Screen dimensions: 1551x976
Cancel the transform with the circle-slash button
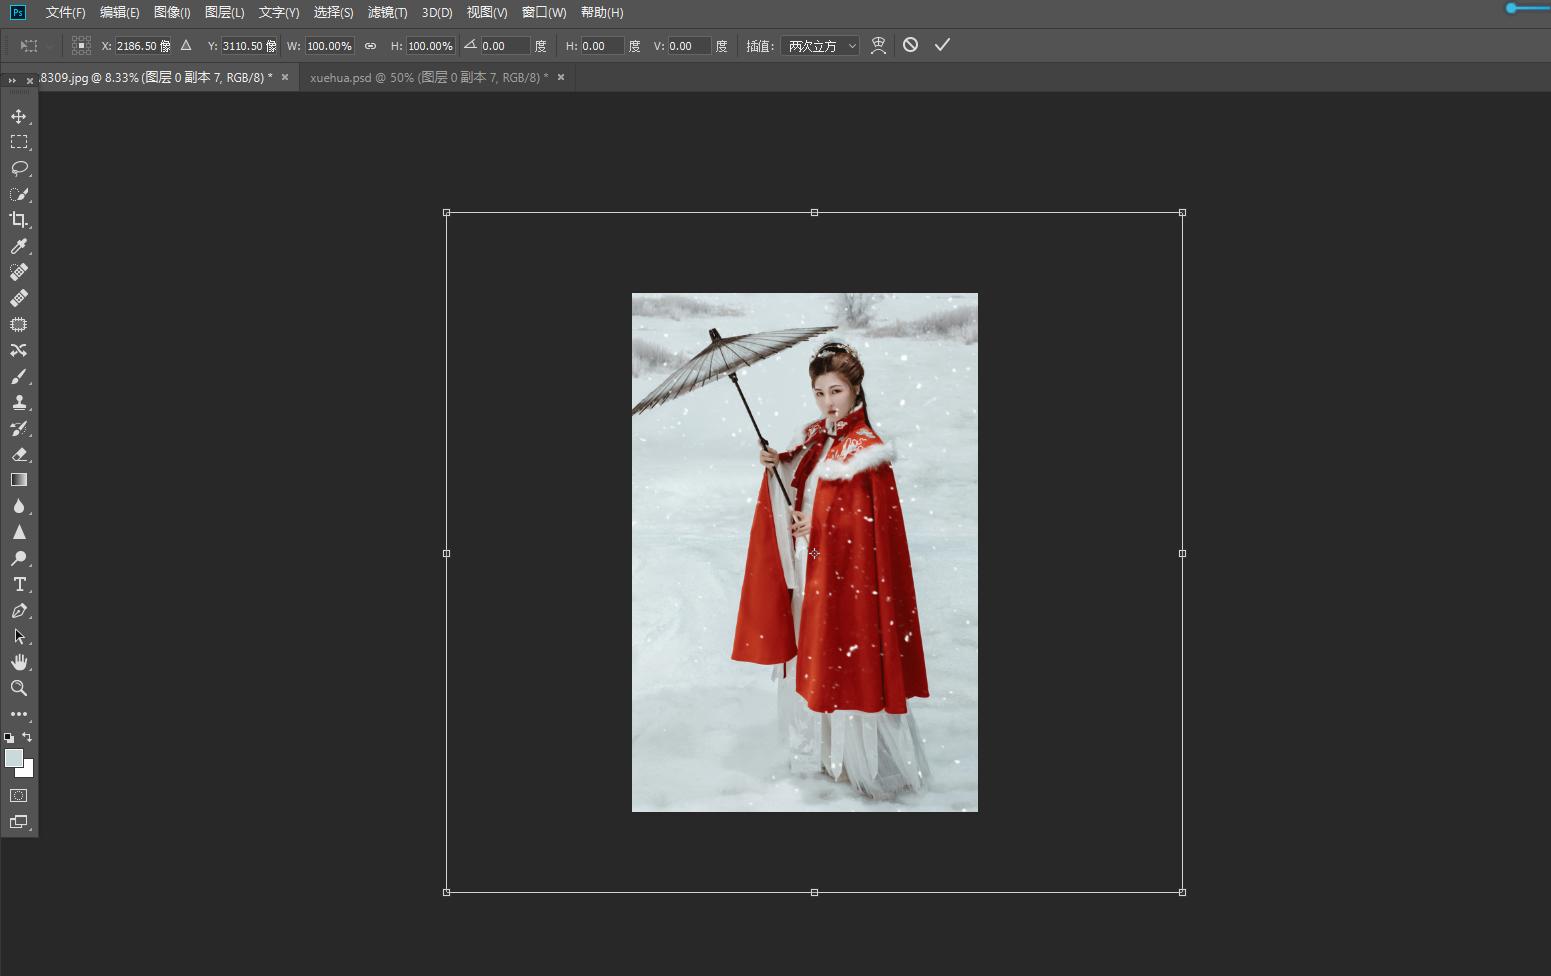click(910, 45)
